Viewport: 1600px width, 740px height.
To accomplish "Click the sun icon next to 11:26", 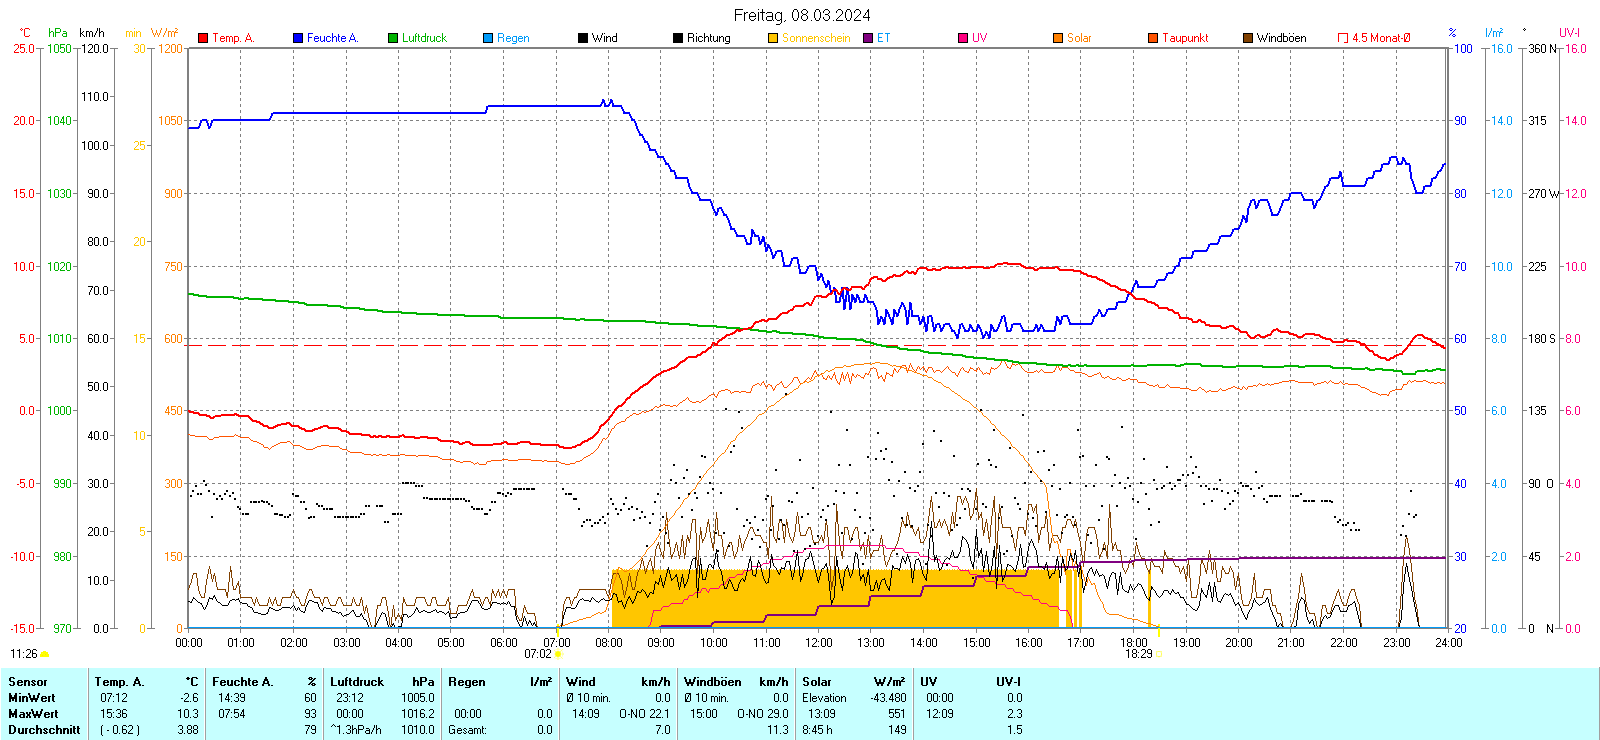I will click(45, 654).
